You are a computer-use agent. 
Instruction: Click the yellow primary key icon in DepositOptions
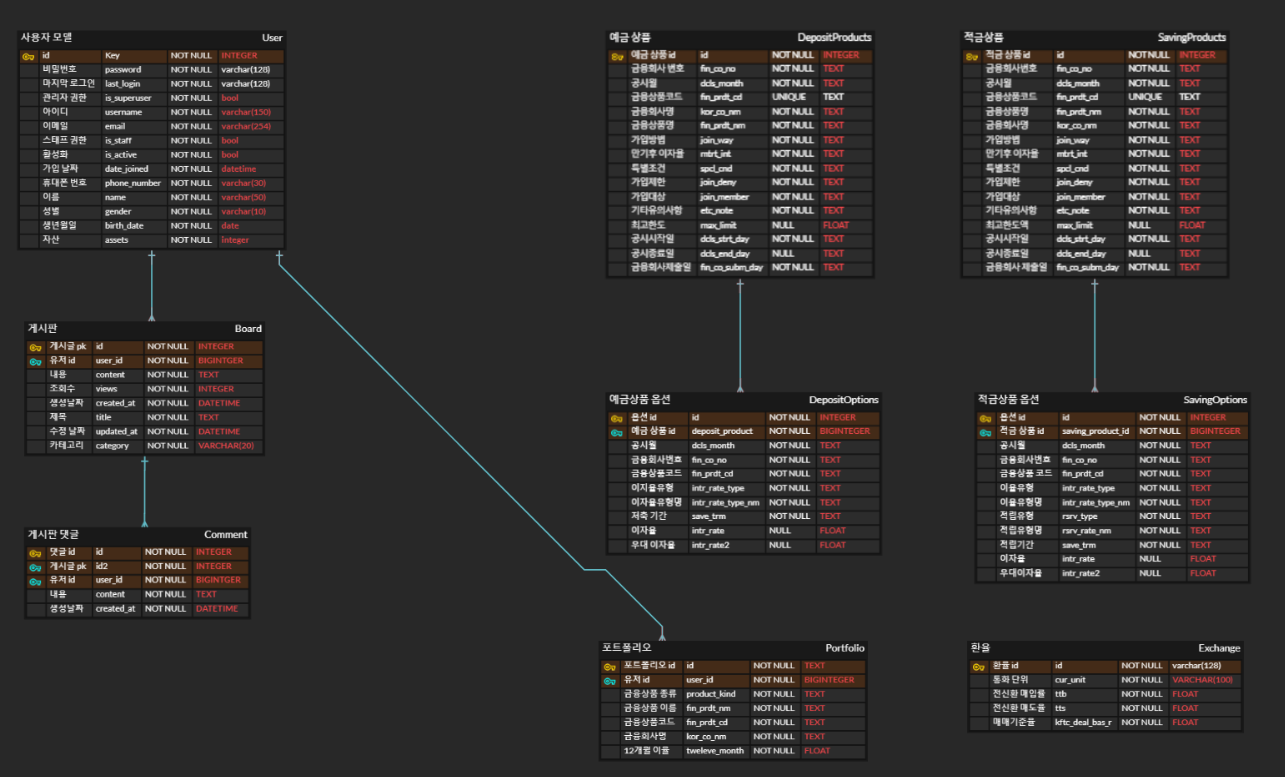[x=617, y=418]
